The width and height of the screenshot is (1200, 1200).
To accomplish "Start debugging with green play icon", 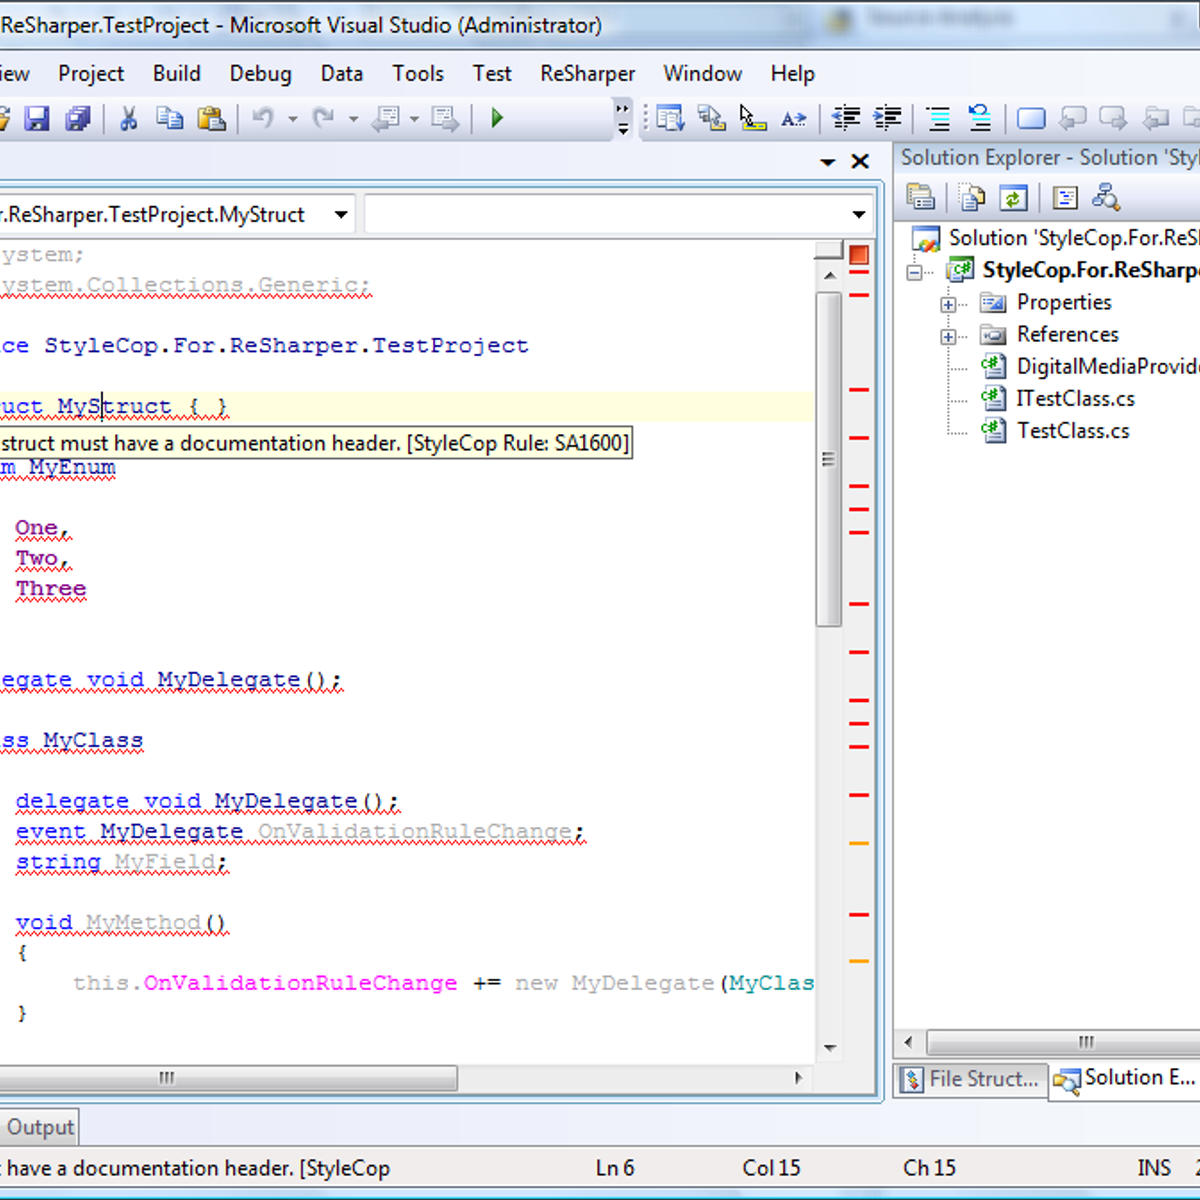I will tap(497, 118).
